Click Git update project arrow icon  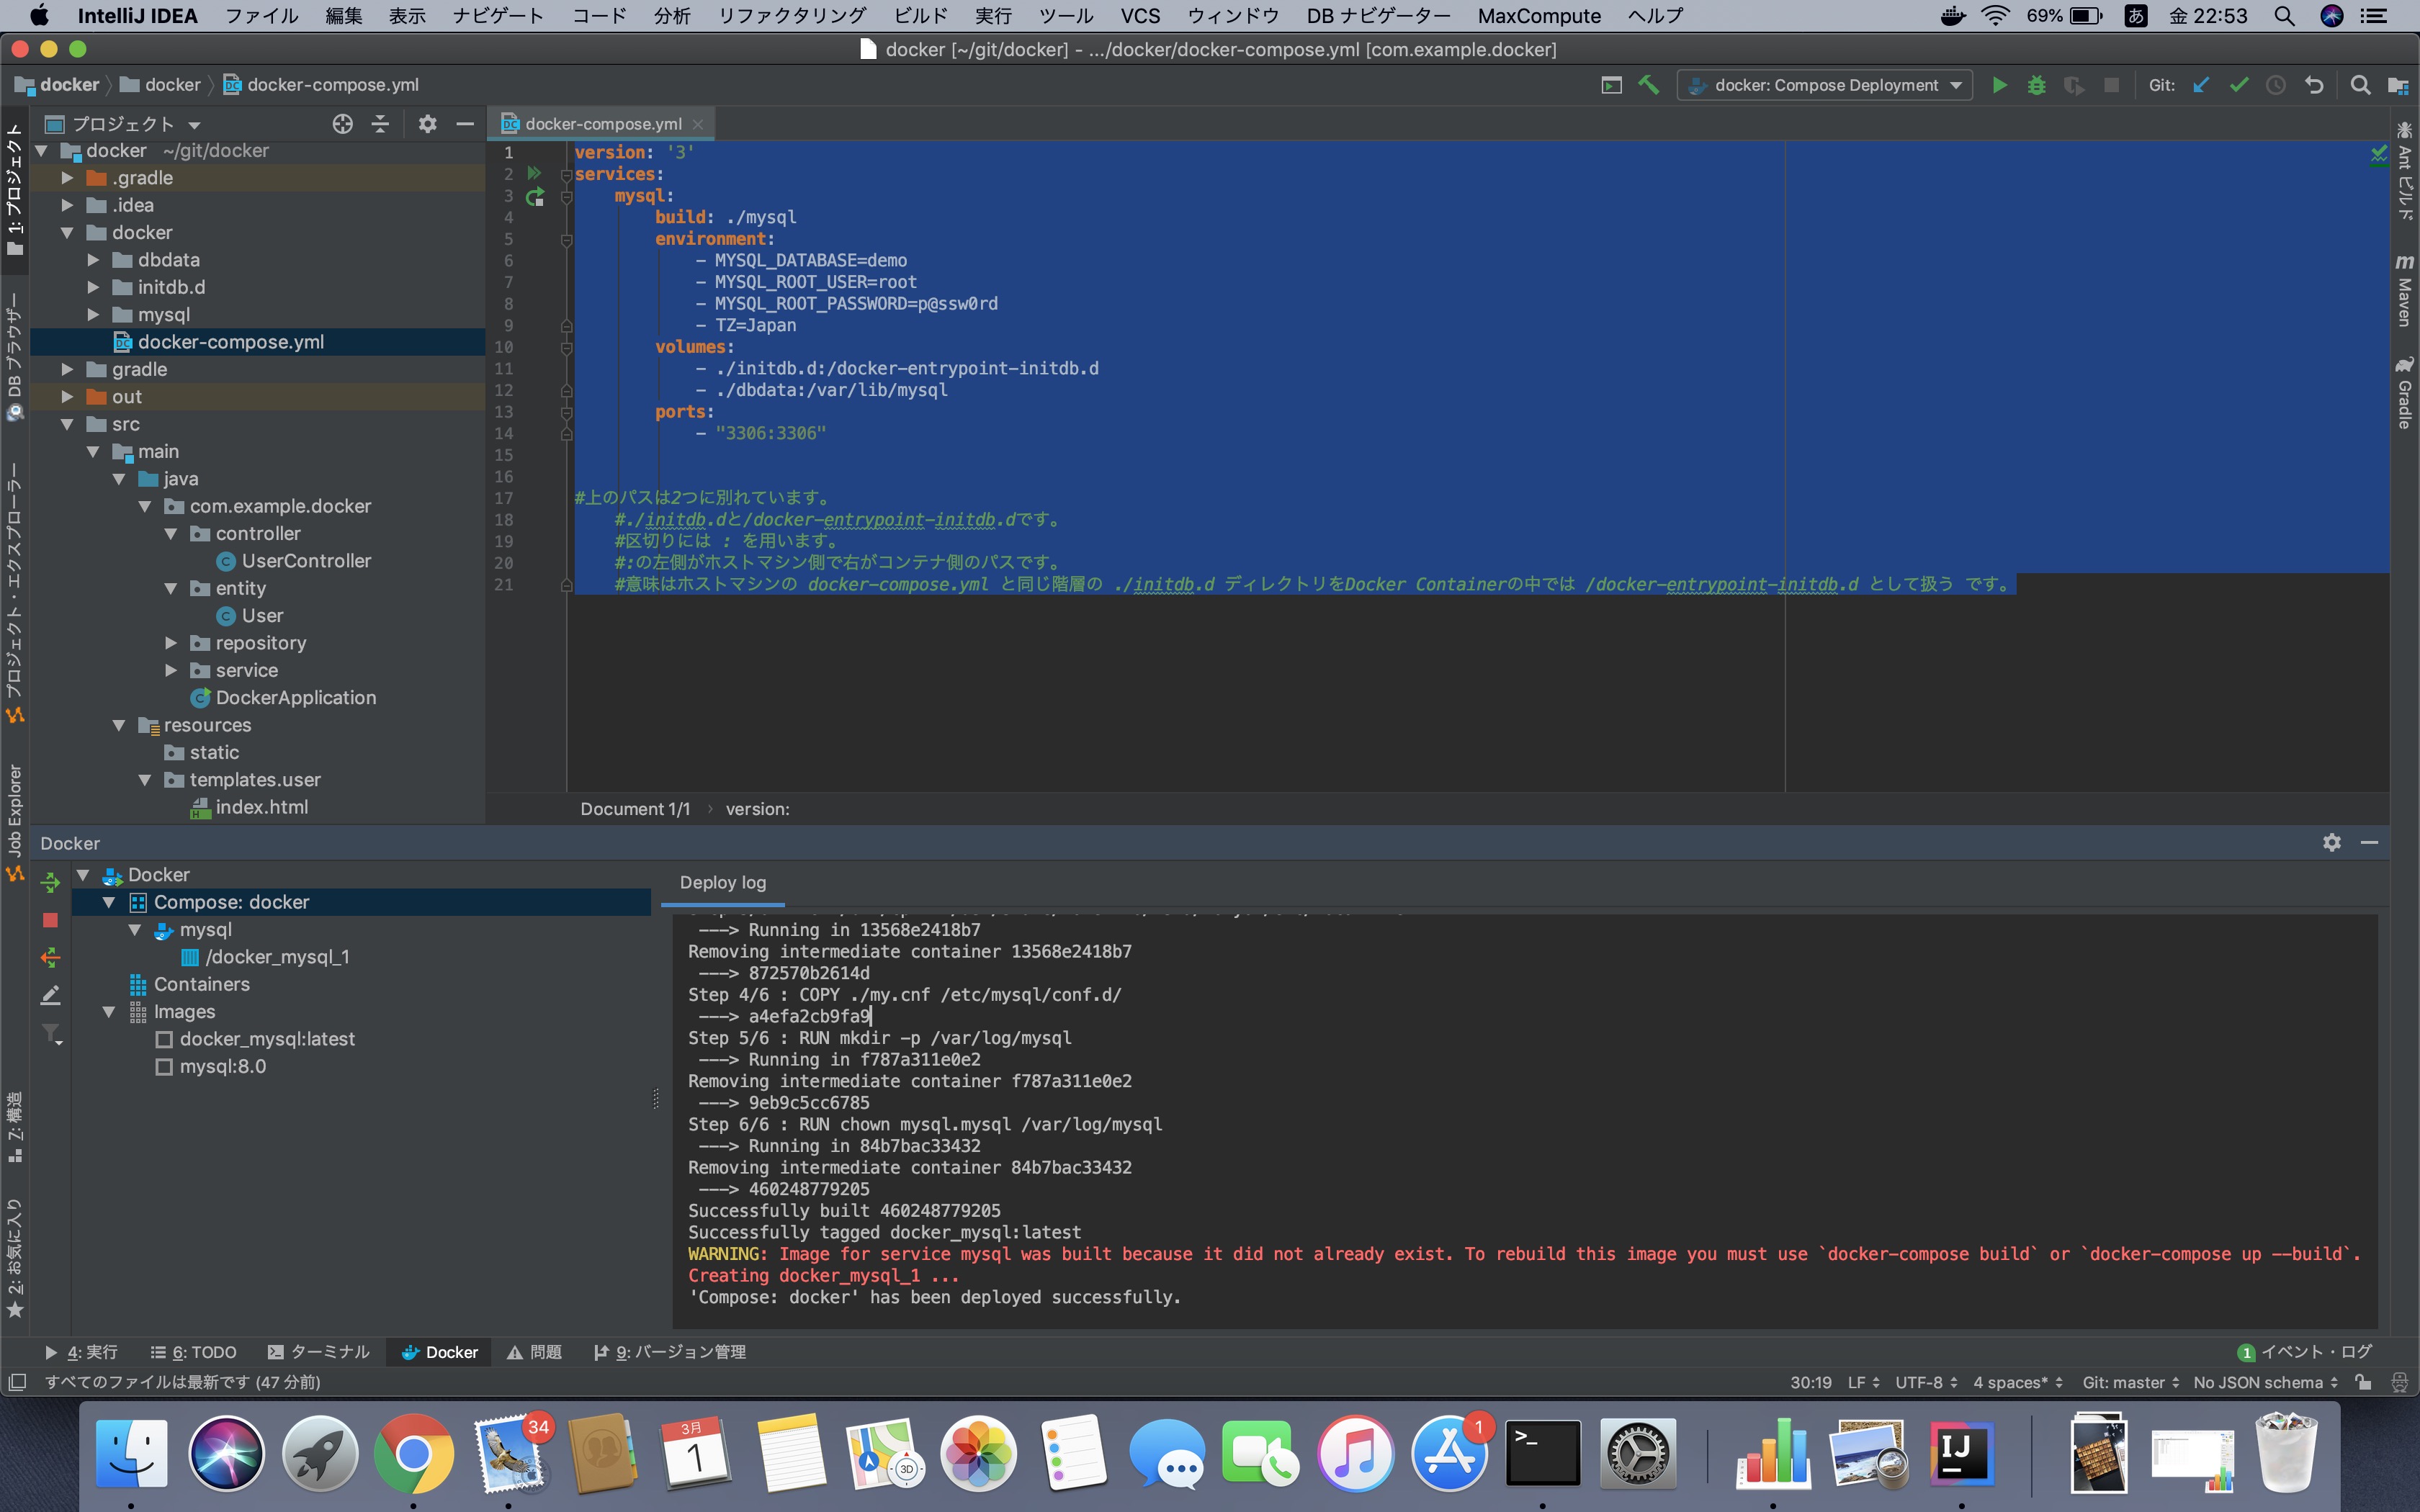(2201, 85)
